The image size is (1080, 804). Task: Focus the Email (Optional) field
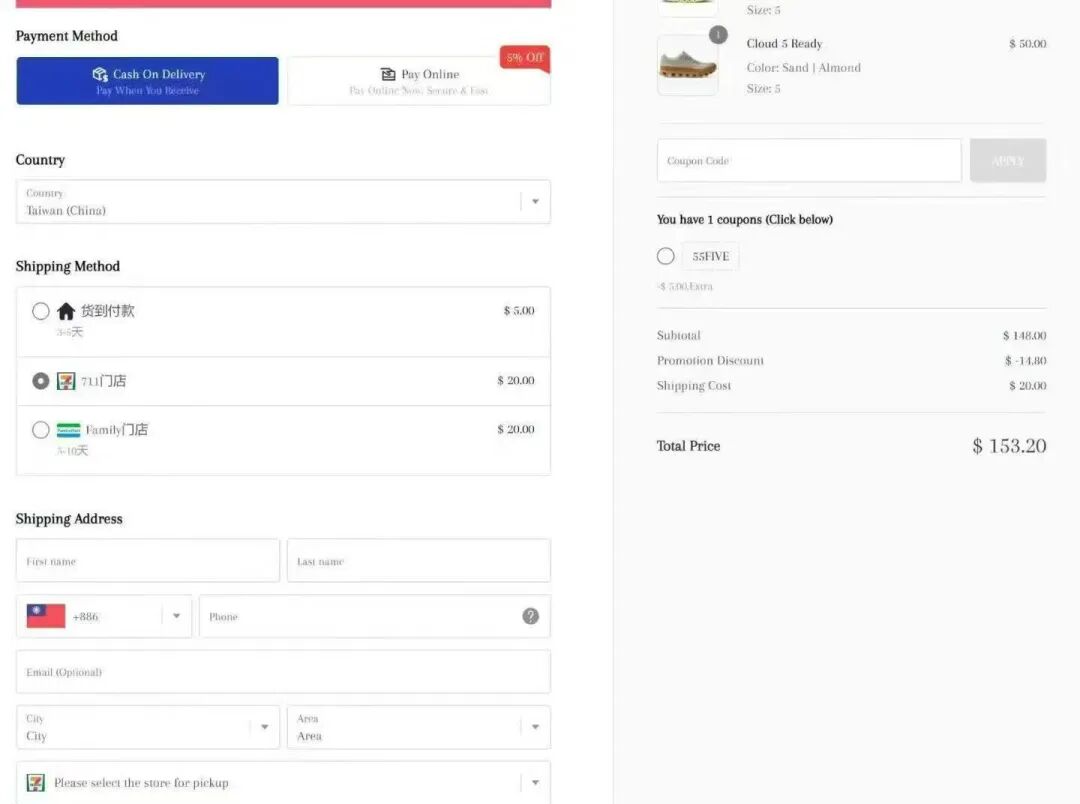click(283, 672)
